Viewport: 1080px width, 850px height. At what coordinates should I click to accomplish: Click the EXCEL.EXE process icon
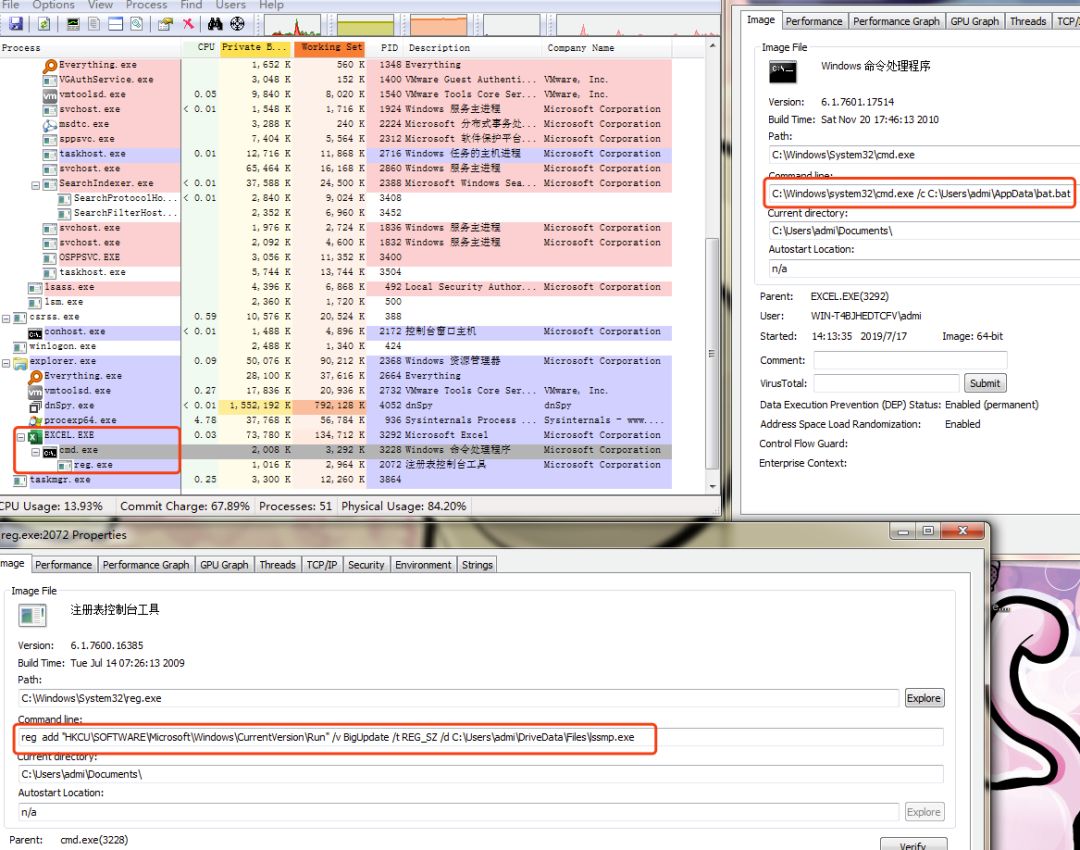point(35,436)
